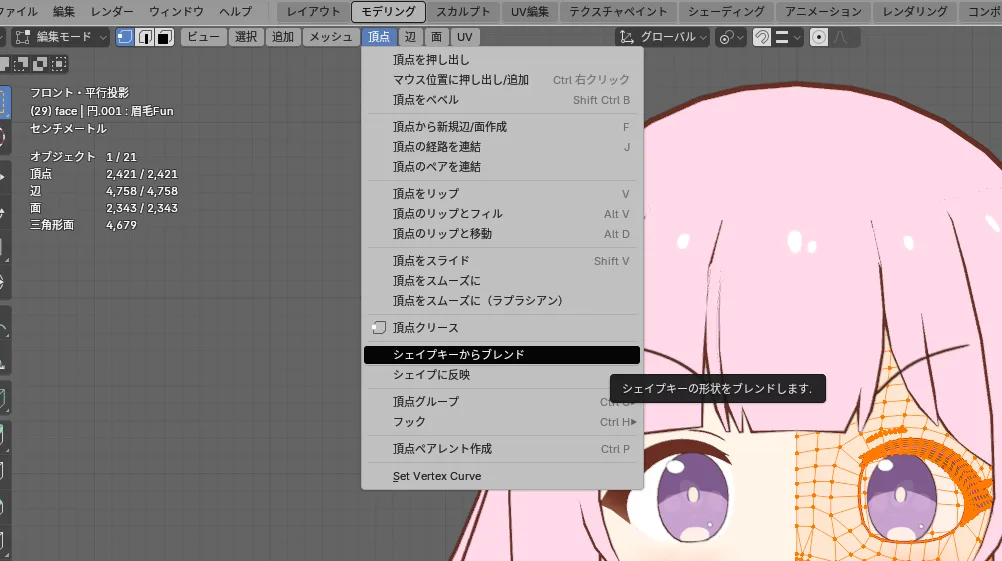
Task: Switch to face select mode icon
Action: (x=164, y=37)
